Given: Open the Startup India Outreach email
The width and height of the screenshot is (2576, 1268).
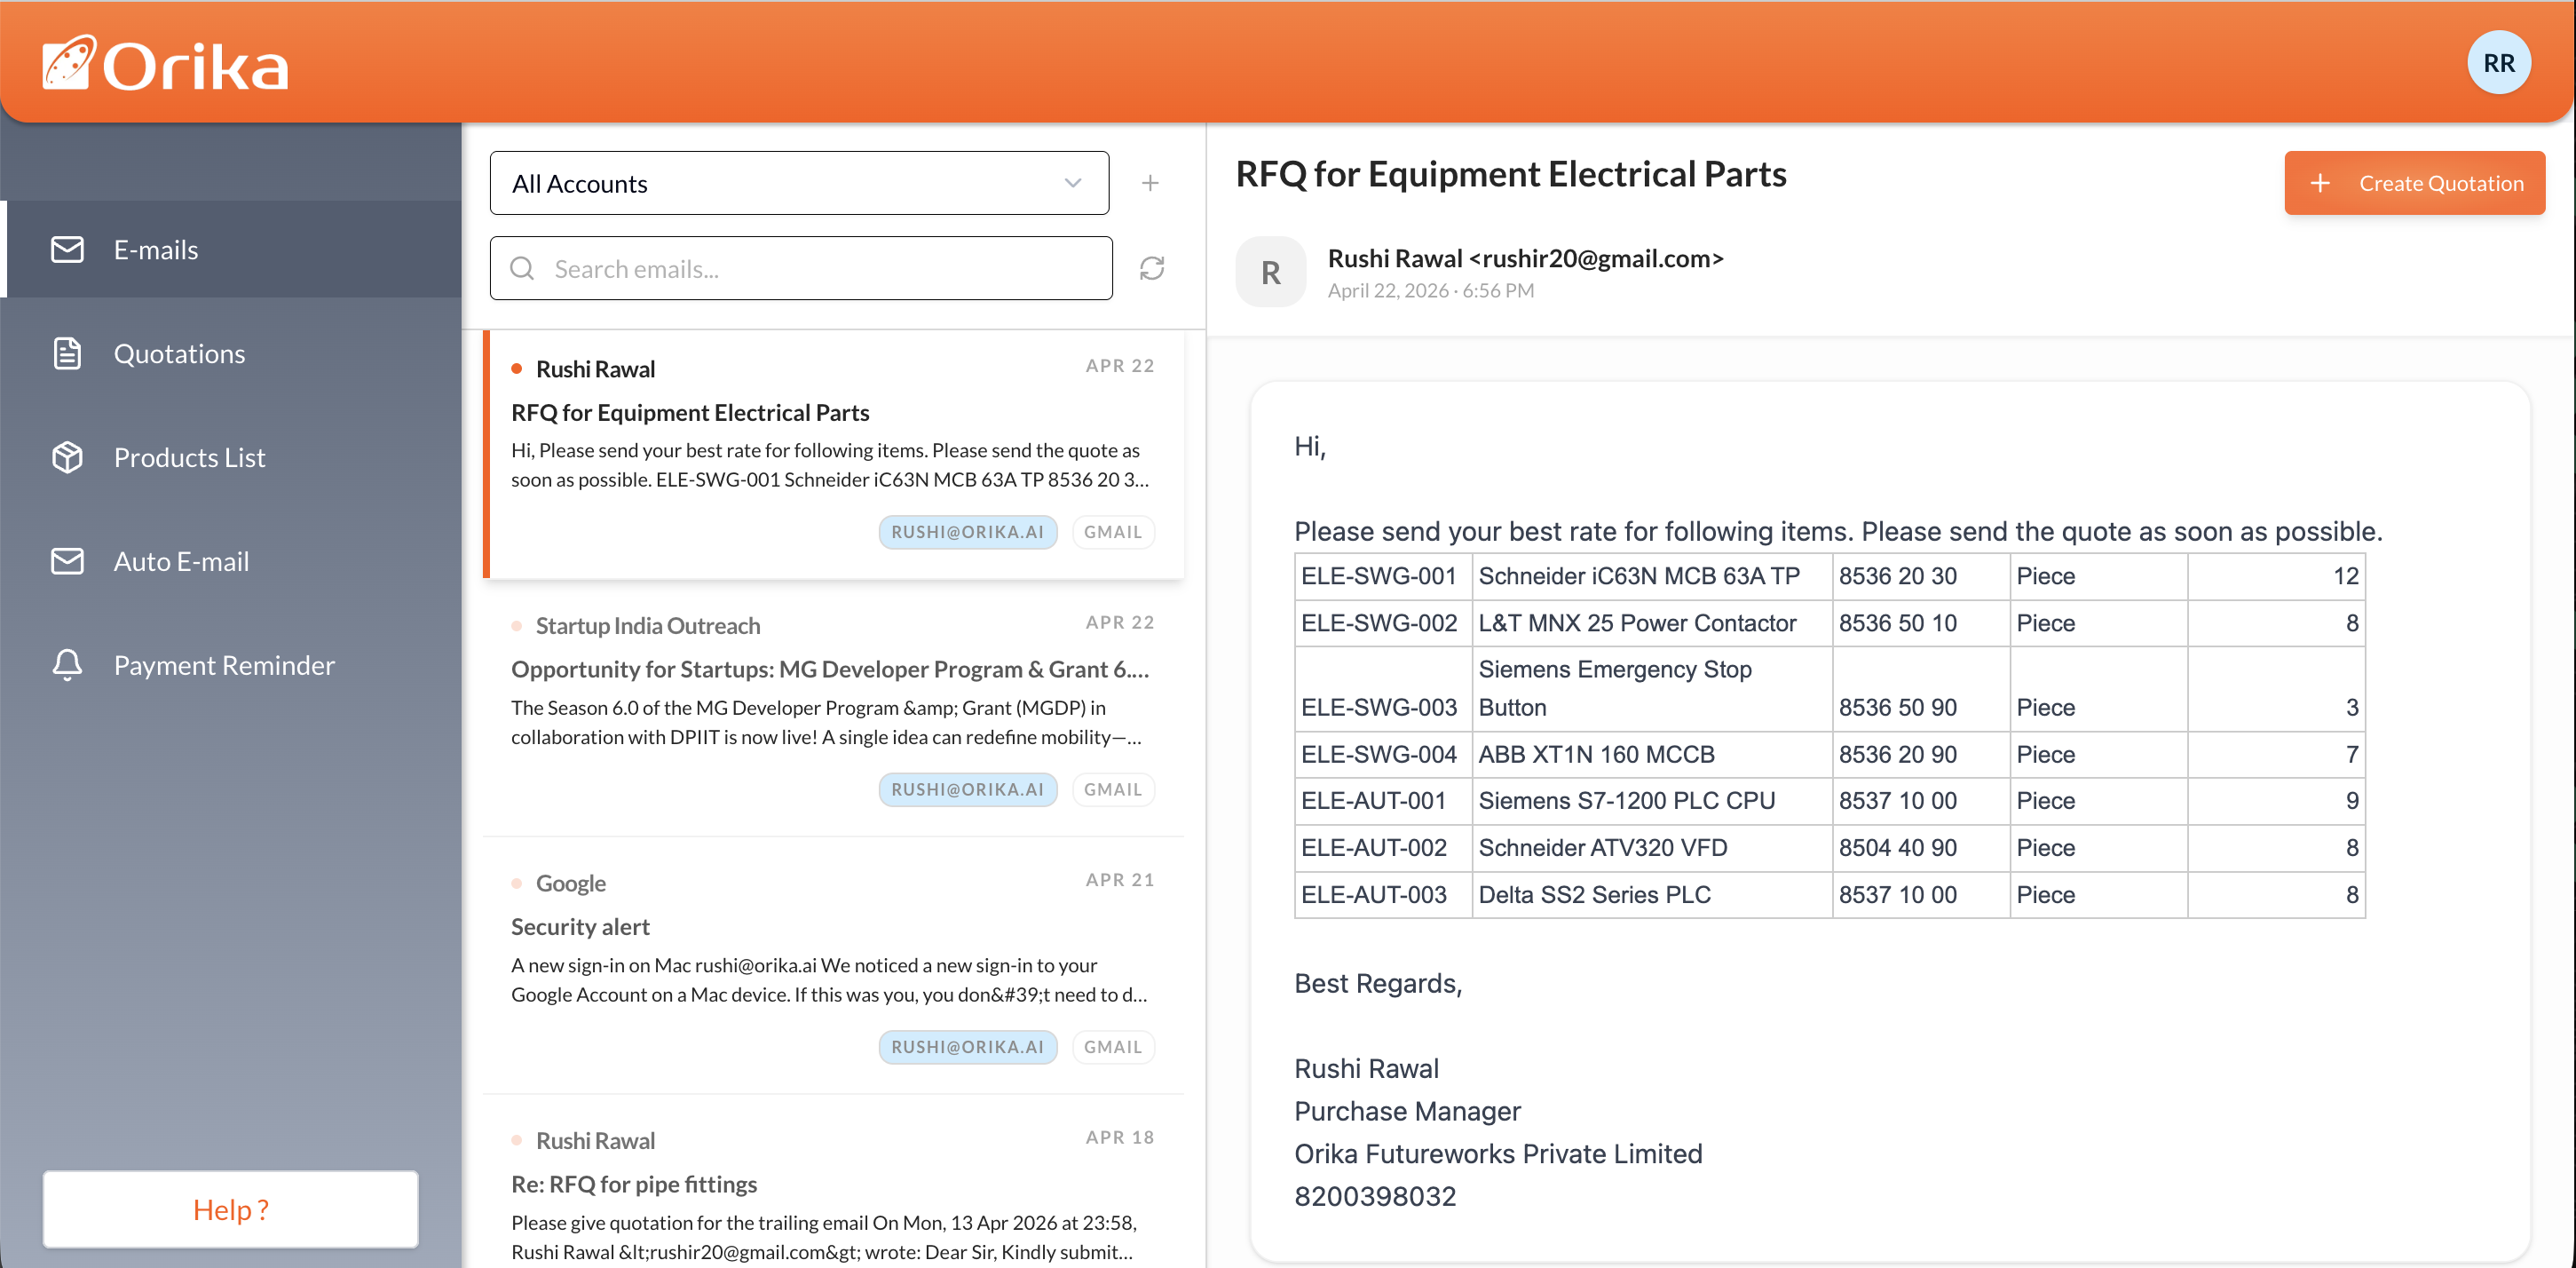Looking at the screenshot, I should pos(834,708).
